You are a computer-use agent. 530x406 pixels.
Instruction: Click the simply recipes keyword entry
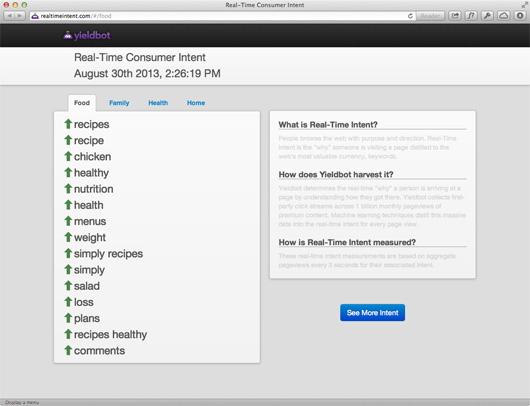(x=108, y=254)
